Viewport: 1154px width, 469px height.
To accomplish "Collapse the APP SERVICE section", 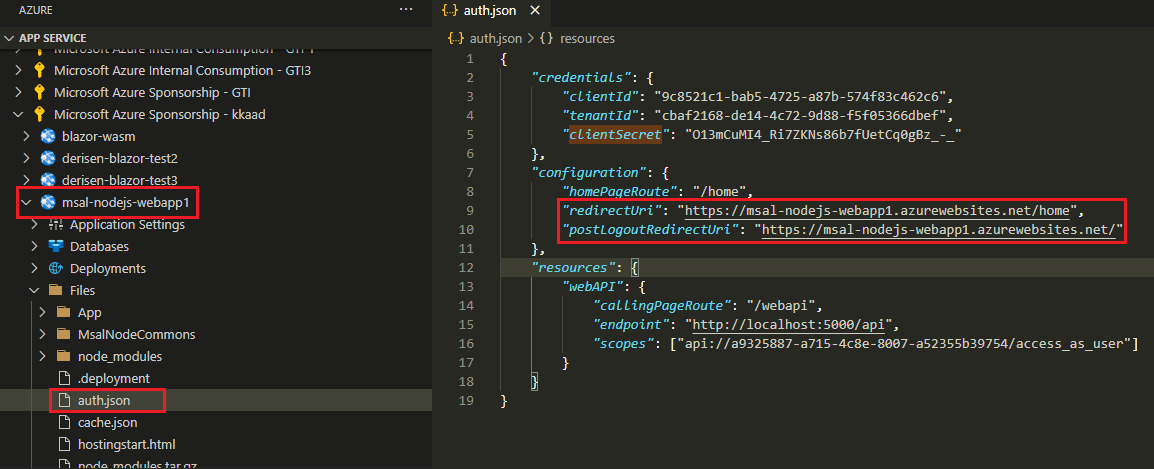I will coord(9,38).
